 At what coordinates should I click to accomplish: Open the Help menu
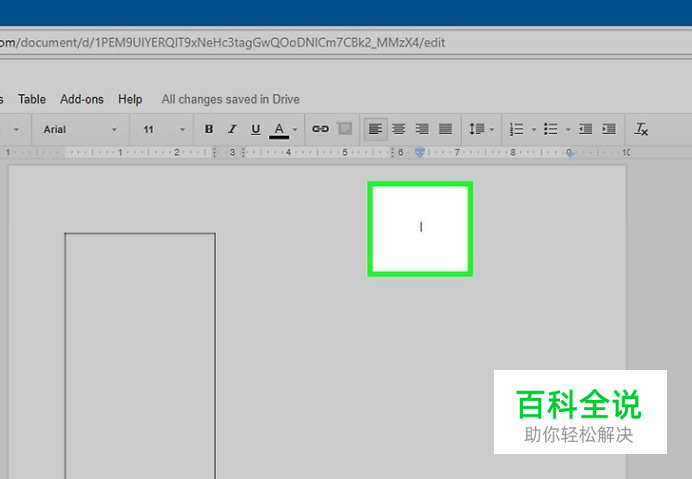click(x=130, y=99)
